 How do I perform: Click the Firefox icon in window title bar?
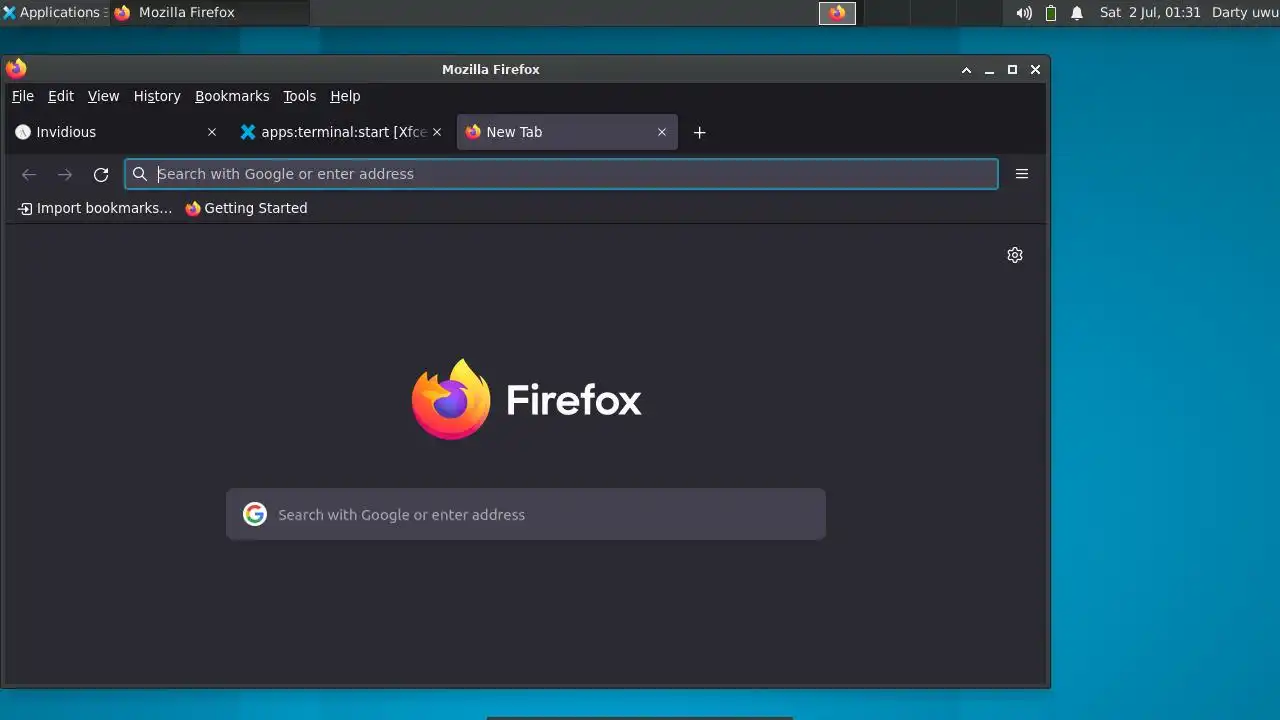coord(16,69)
